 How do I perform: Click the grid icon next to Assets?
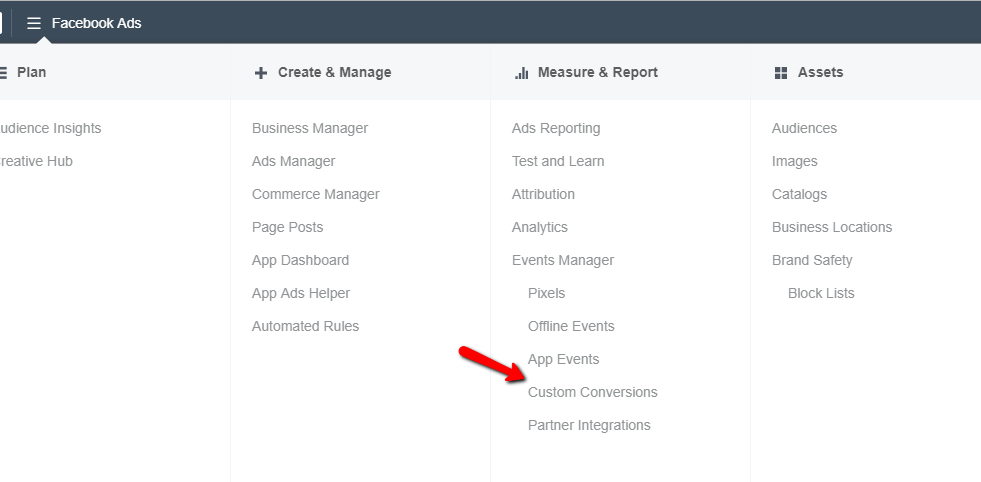pos(781,73)
